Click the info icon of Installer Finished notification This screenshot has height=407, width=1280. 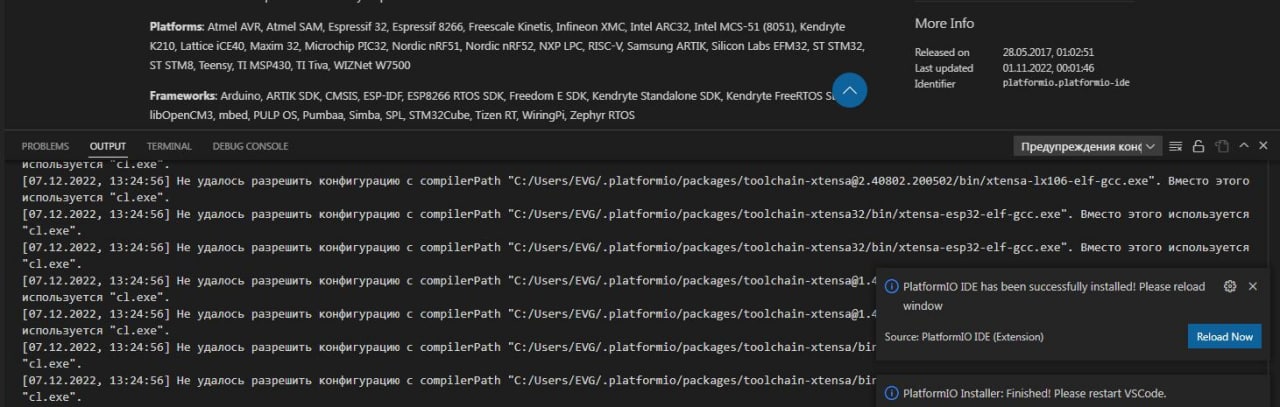click(x=892, y=394)
